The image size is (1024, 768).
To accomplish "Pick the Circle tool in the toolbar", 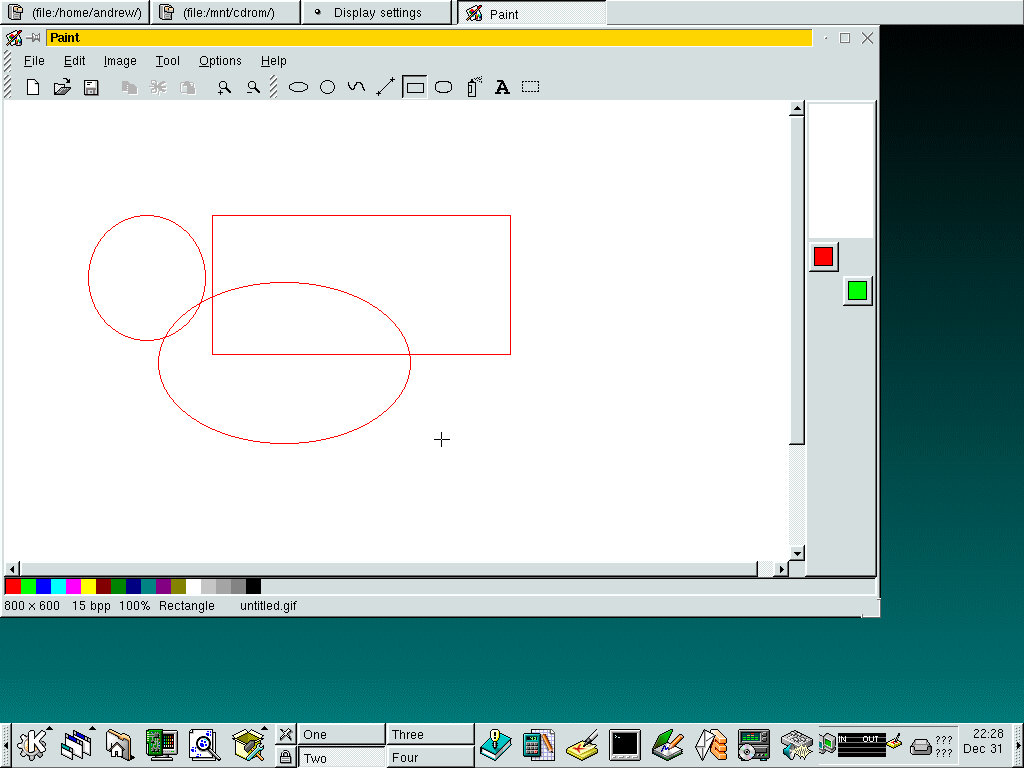I will click(x=327, y=87).
